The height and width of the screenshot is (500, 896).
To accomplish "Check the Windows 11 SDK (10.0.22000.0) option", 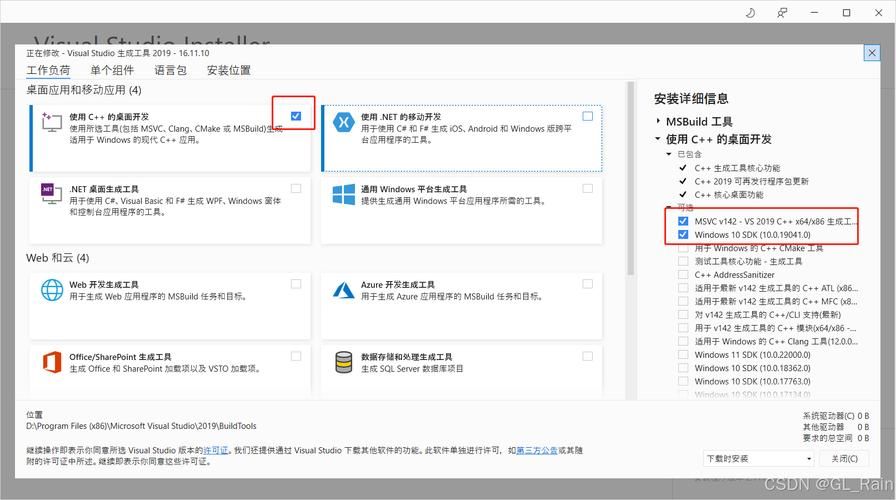I will (x=683, y=354).
